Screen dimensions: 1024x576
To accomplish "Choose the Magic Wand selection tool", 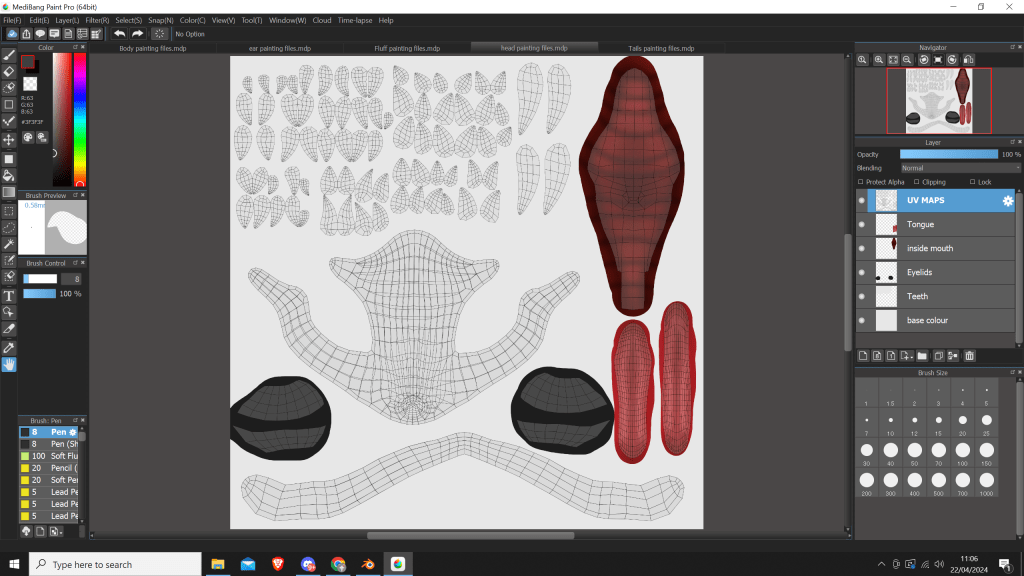I will click(x=9, y=244).
